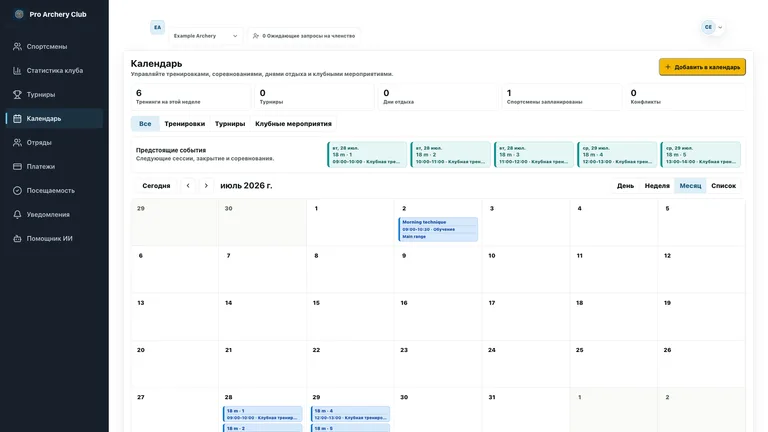Click the Конфликты stat card
This screenshot has width=768, height=432.
pos(685,97)
